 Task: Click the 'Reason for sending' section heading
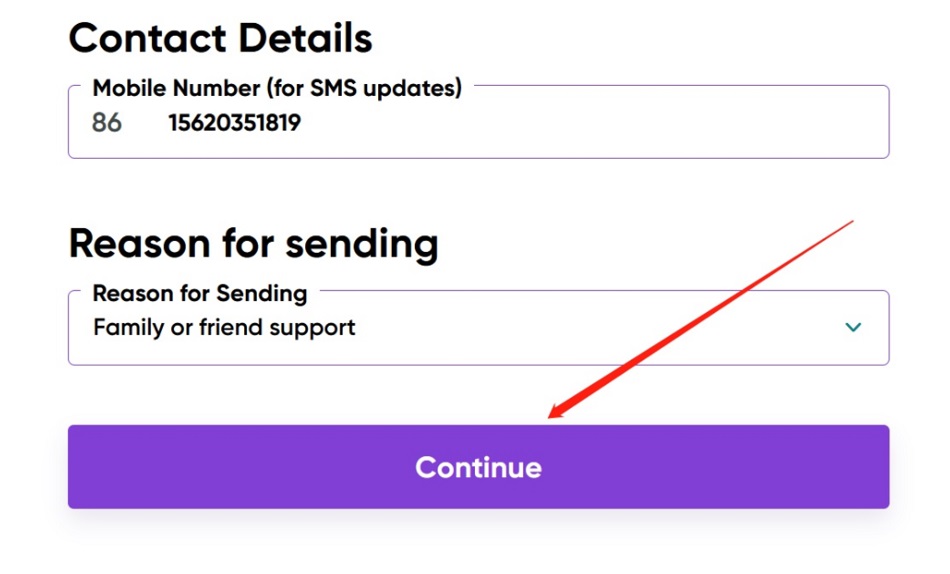(253, 243)
